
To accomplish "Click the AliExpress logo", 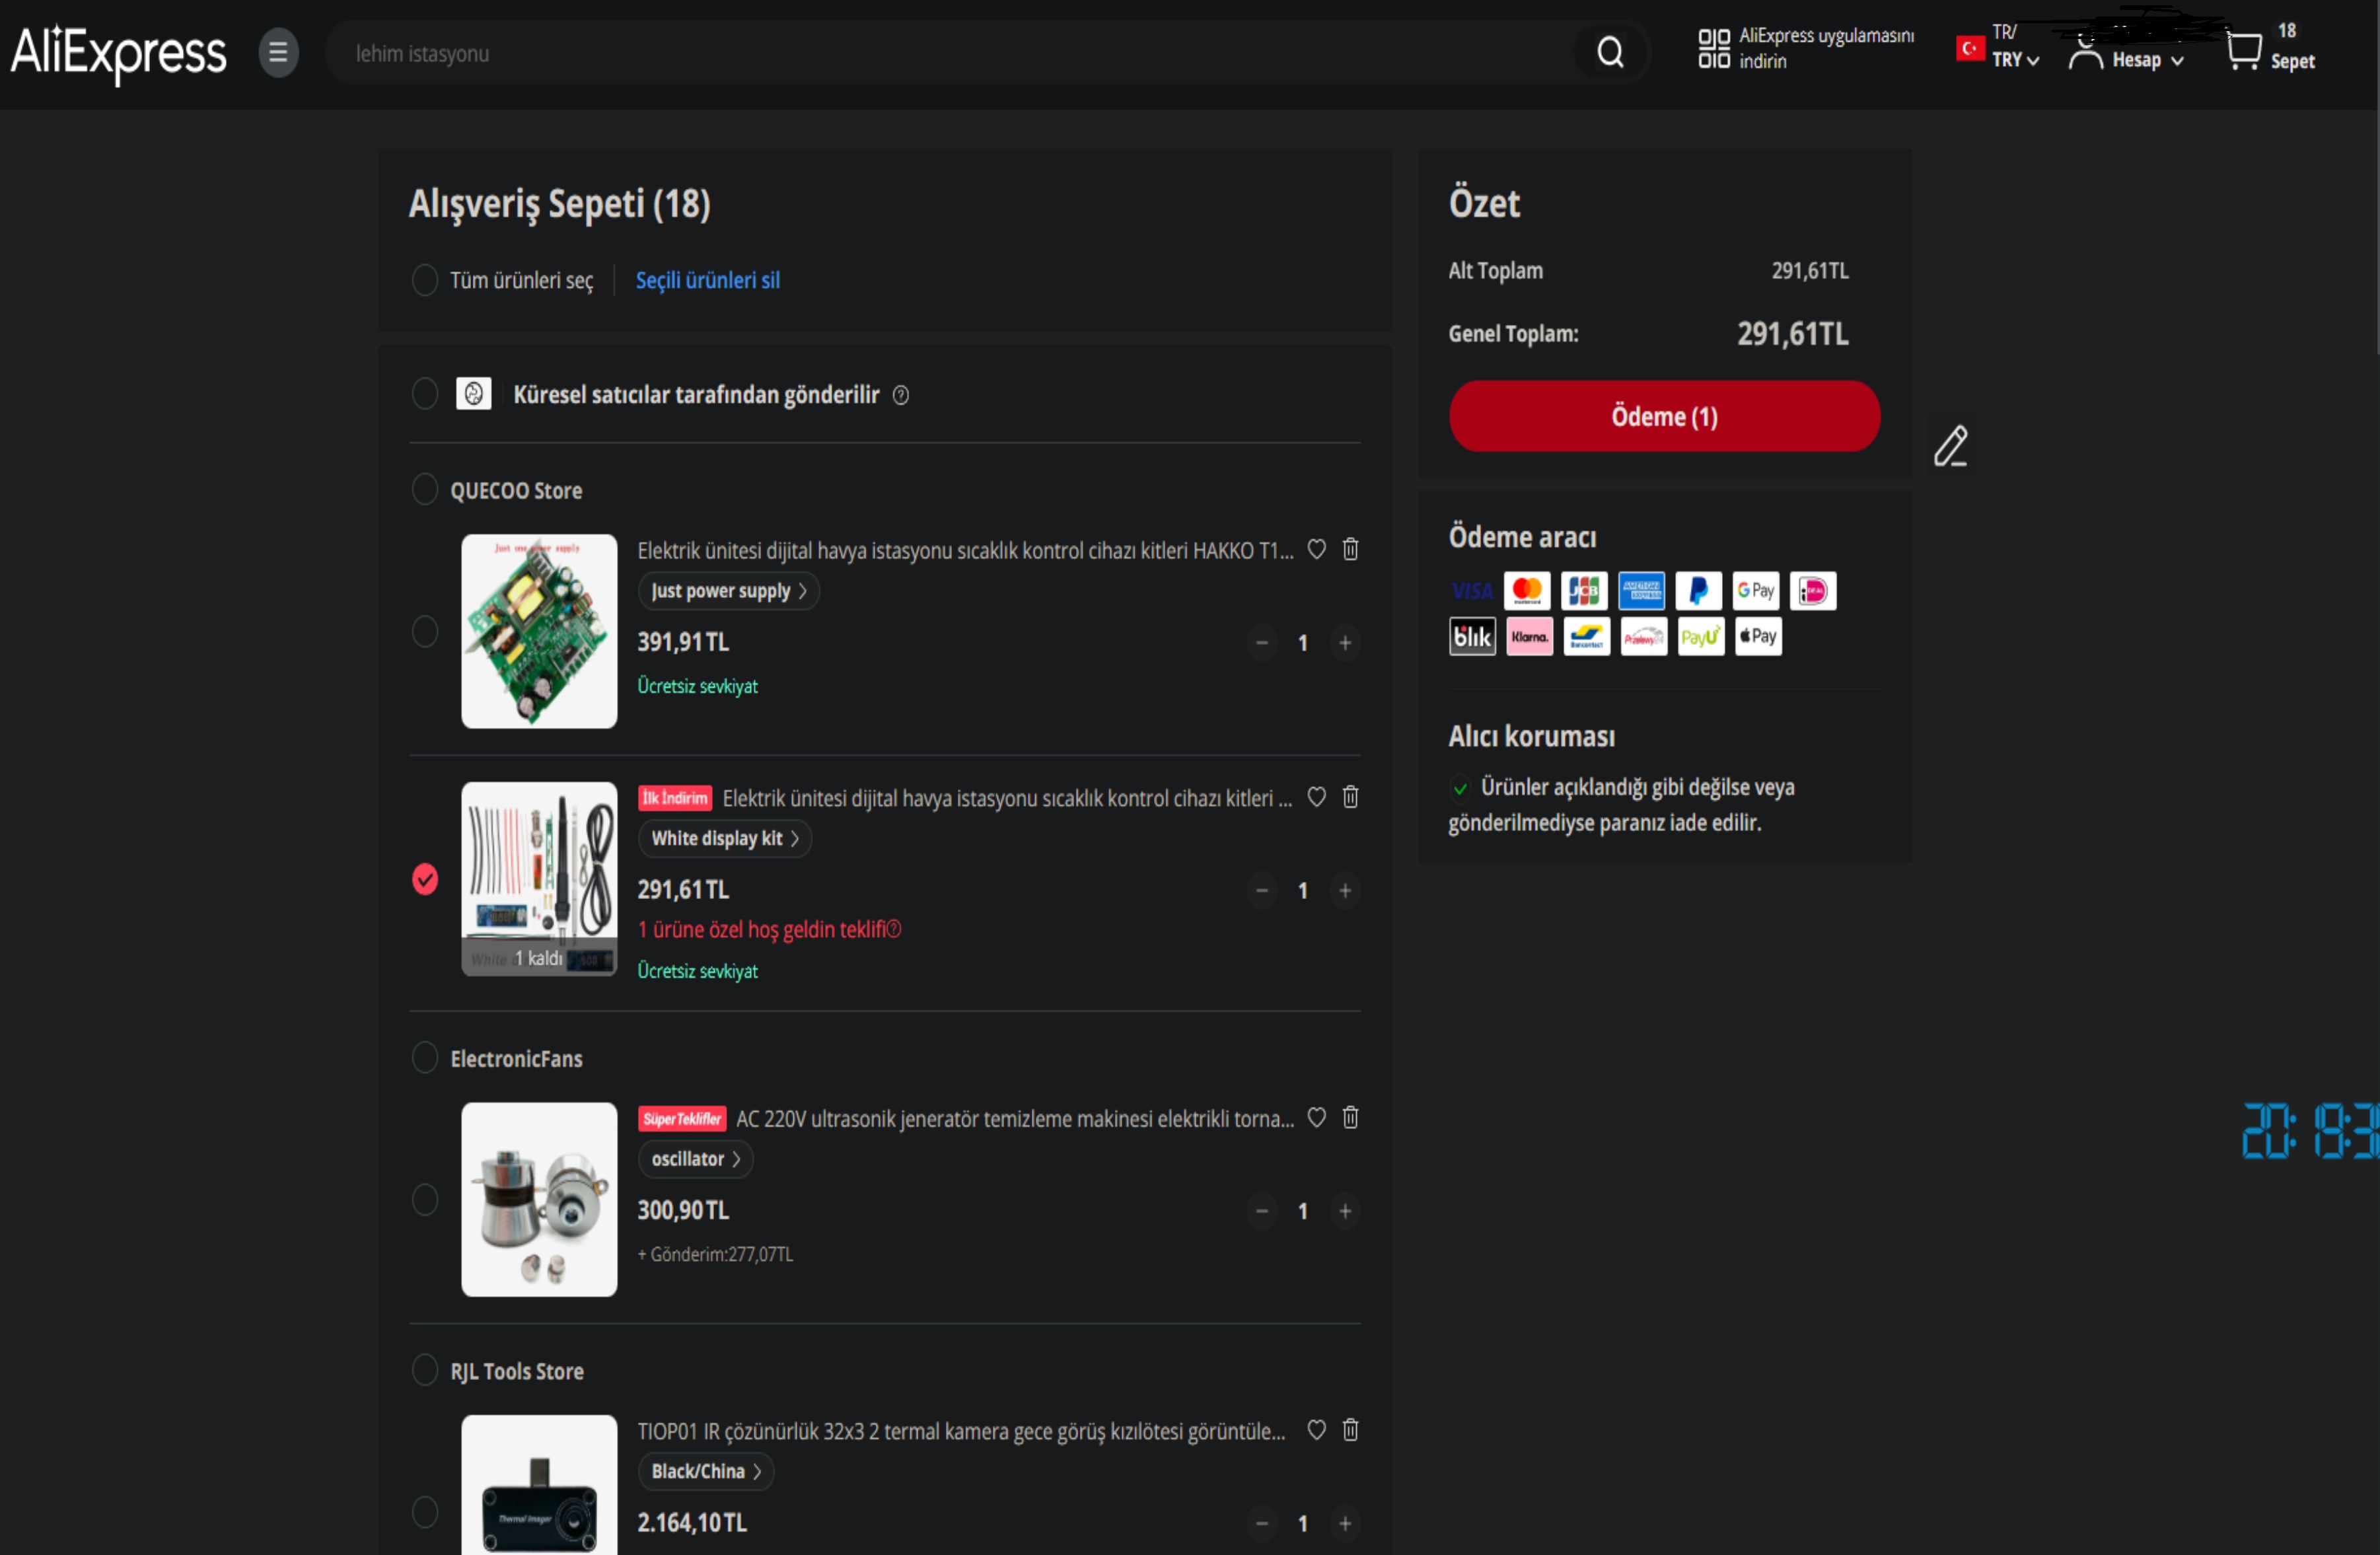I will point(118,53).
